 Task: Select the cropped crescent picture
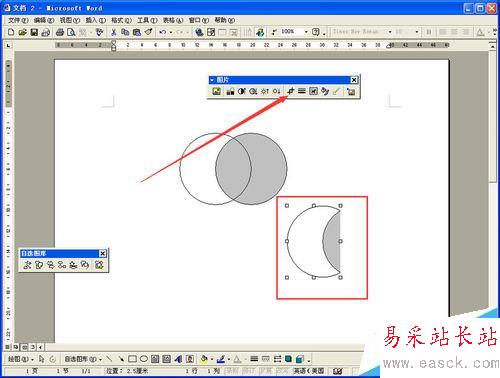314,241
